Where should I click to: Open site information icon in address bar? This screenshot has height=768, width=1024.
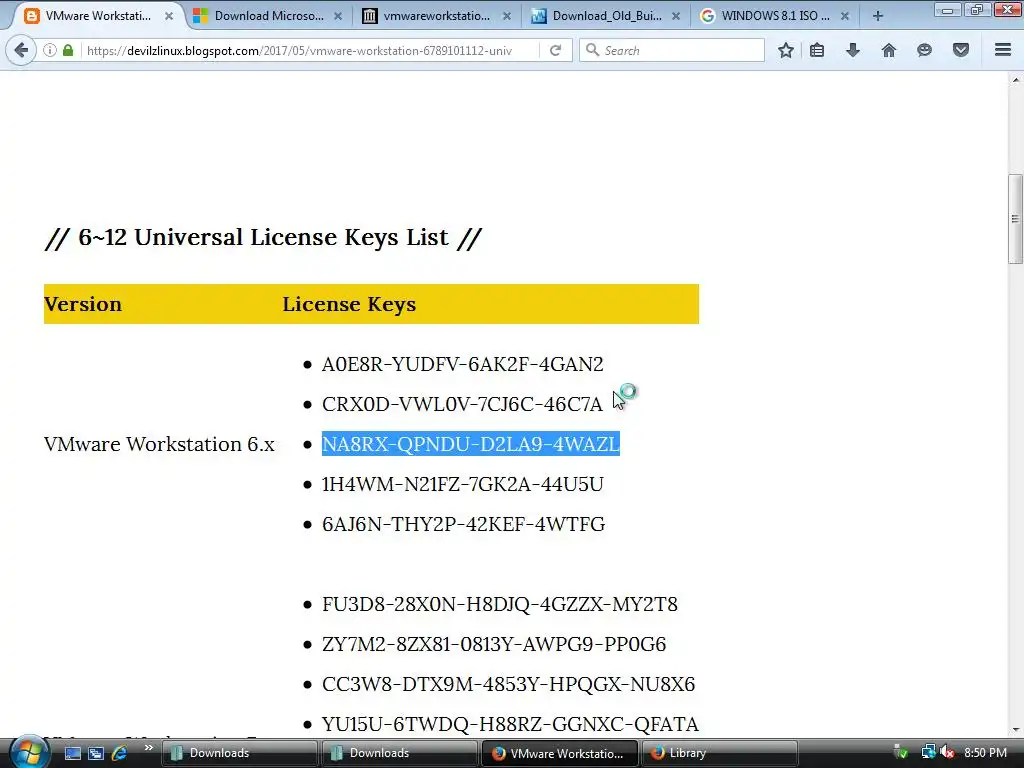point(50,50)
